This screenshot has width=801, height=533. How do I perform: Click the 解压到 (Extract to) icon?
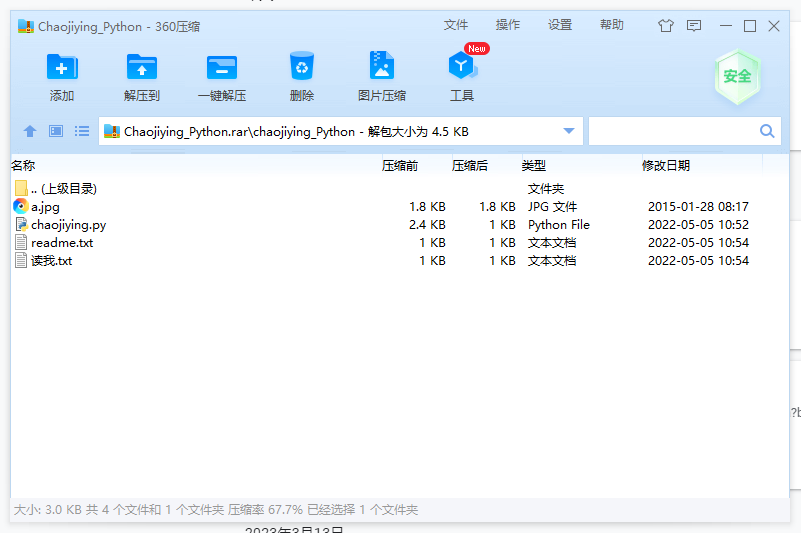[142, 66]
